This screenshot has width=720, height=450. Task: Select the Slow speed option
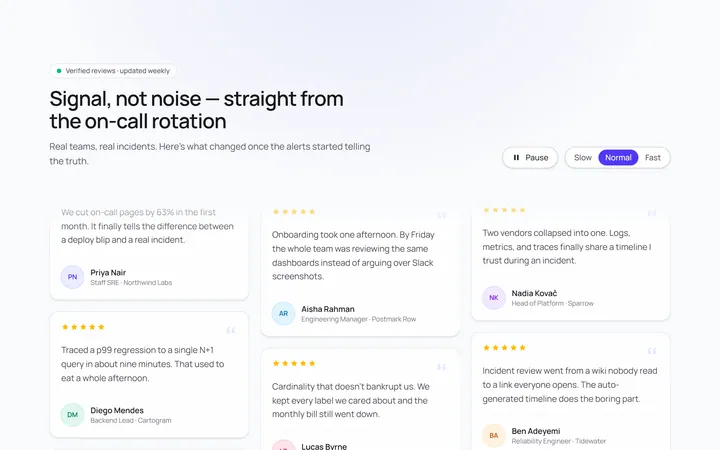pyautogui.click(x=583, y=158)
